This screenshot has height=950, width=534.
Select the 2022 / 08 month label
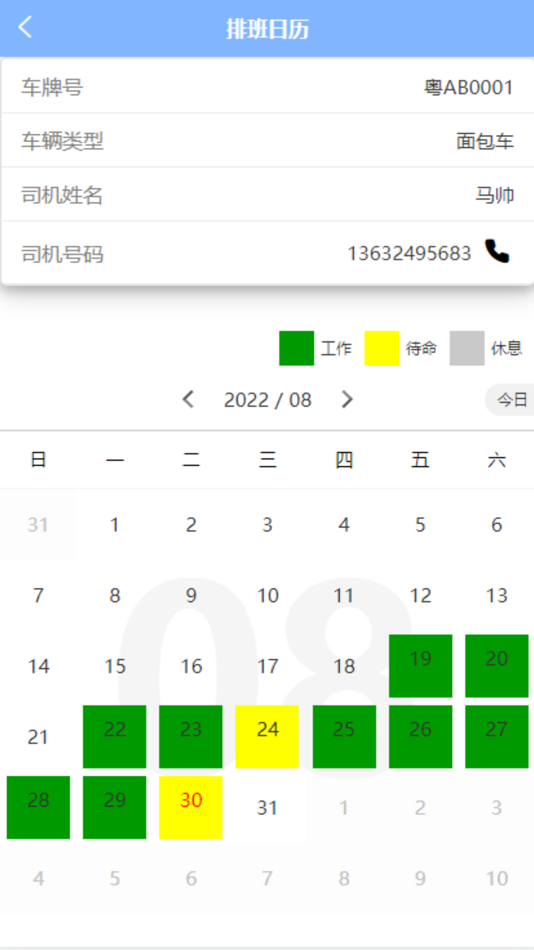click(267, 400)
